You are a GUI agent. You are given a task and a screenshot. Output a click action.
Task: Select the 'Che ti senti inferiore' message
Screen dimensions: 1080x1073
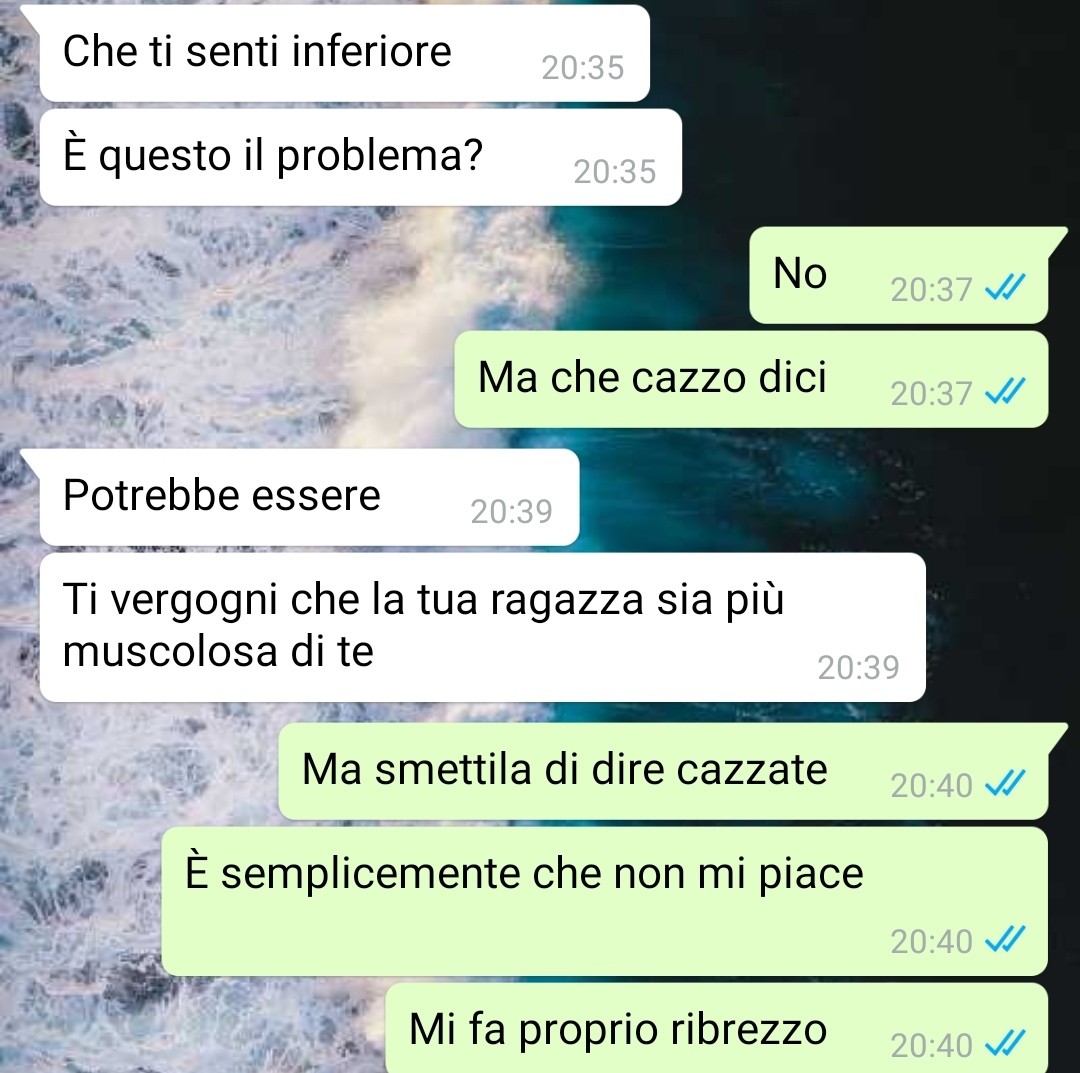pyautogui.click(x=344, y=53)
